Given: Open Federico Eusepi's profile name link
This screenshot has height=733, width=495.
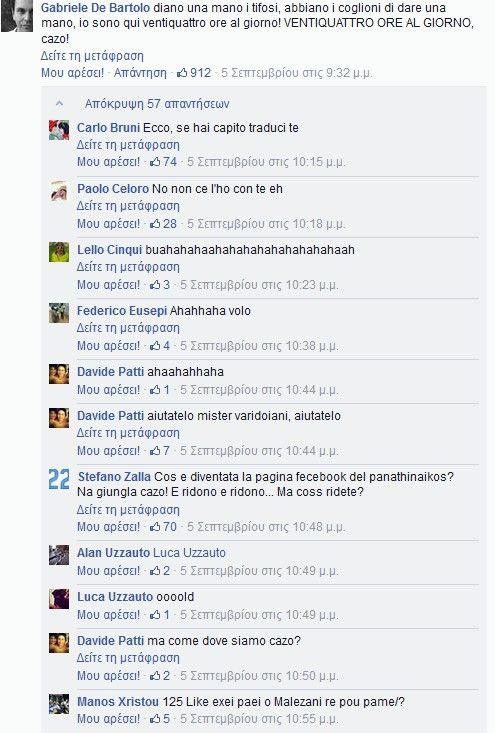Looking at the screenshot, I should 122,311.
